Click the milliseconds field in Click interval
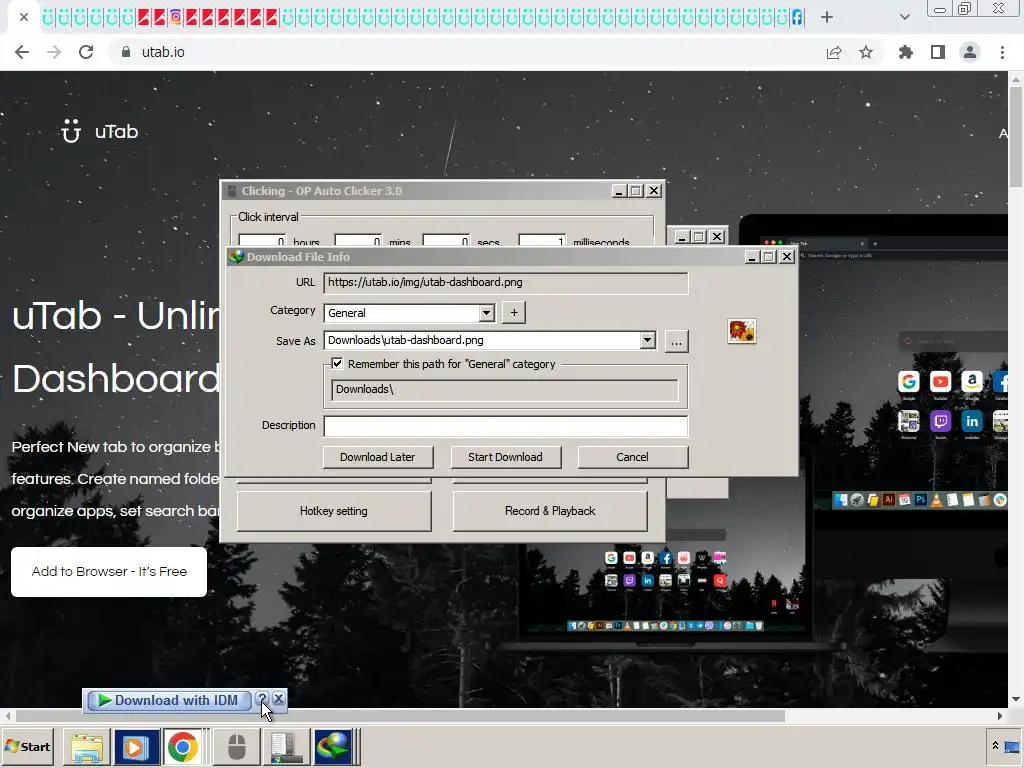 (542, 240)
